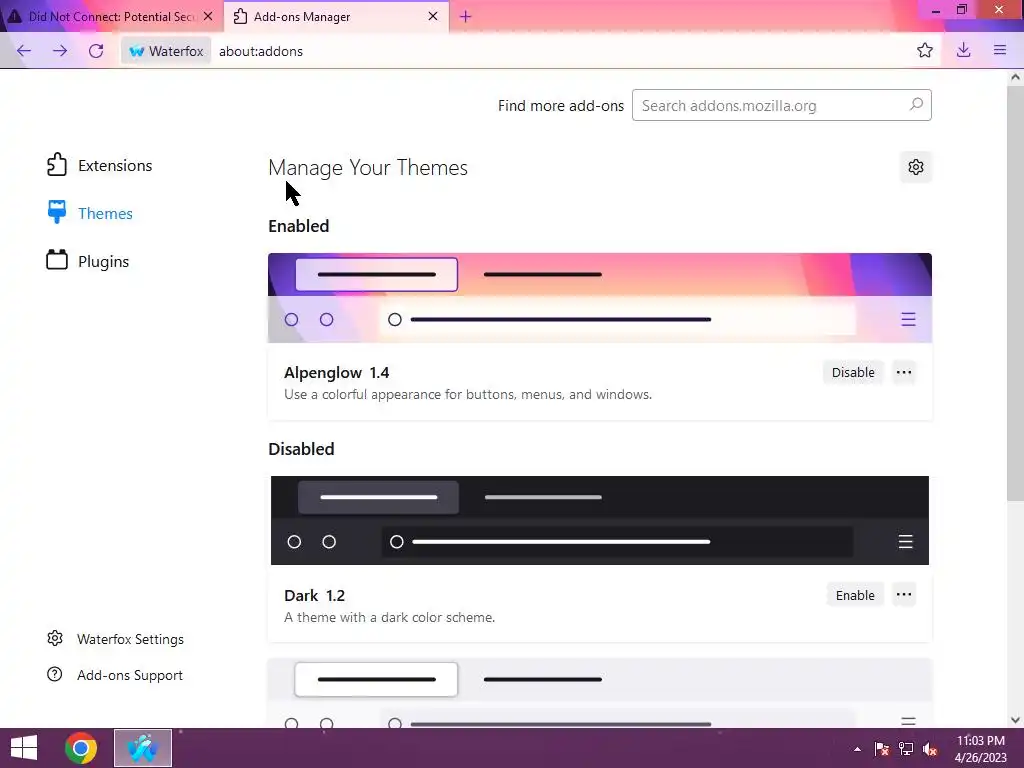Click the Waterfox taskbar button

(143, 748)
